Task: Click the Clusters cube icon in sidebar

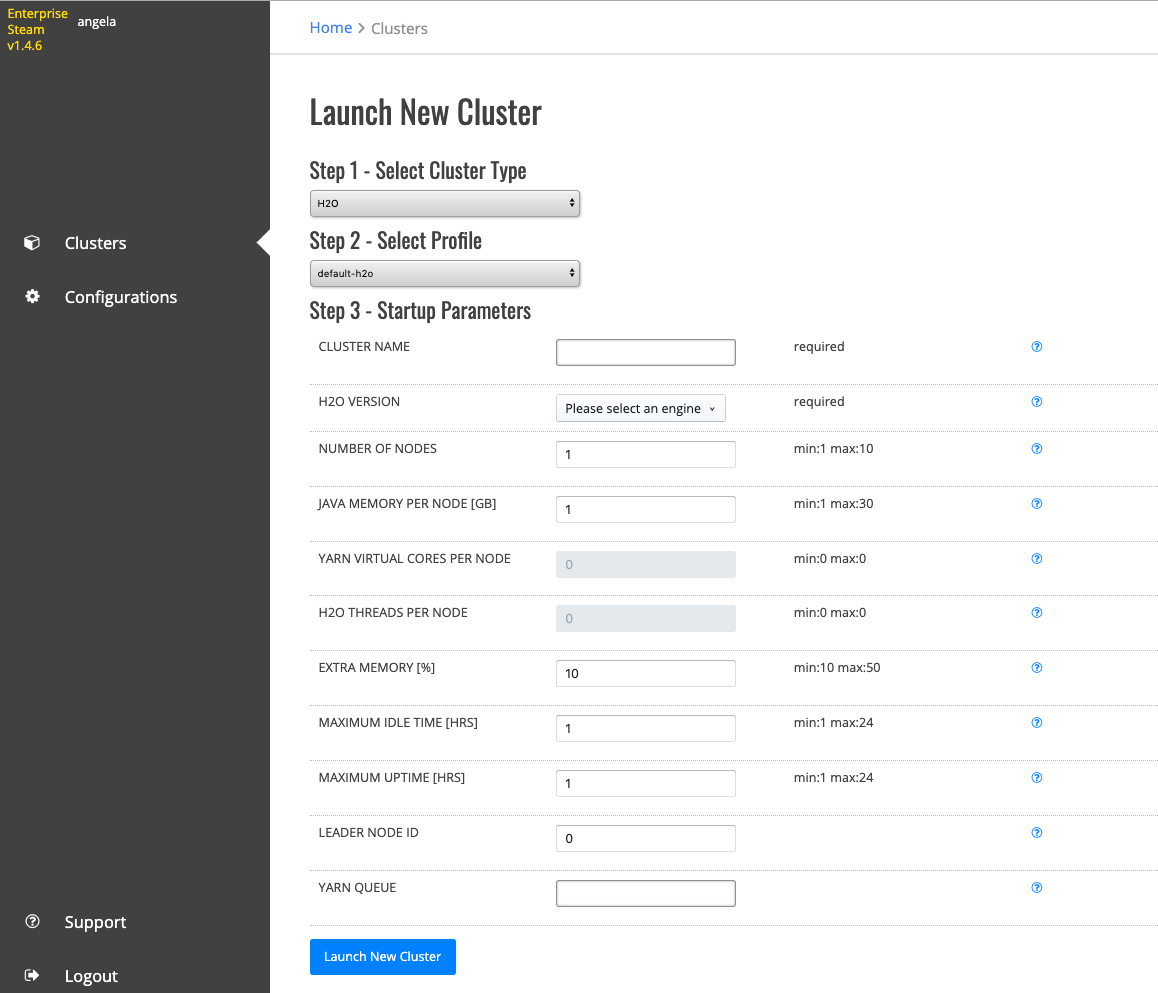Action: click(32, 243)
